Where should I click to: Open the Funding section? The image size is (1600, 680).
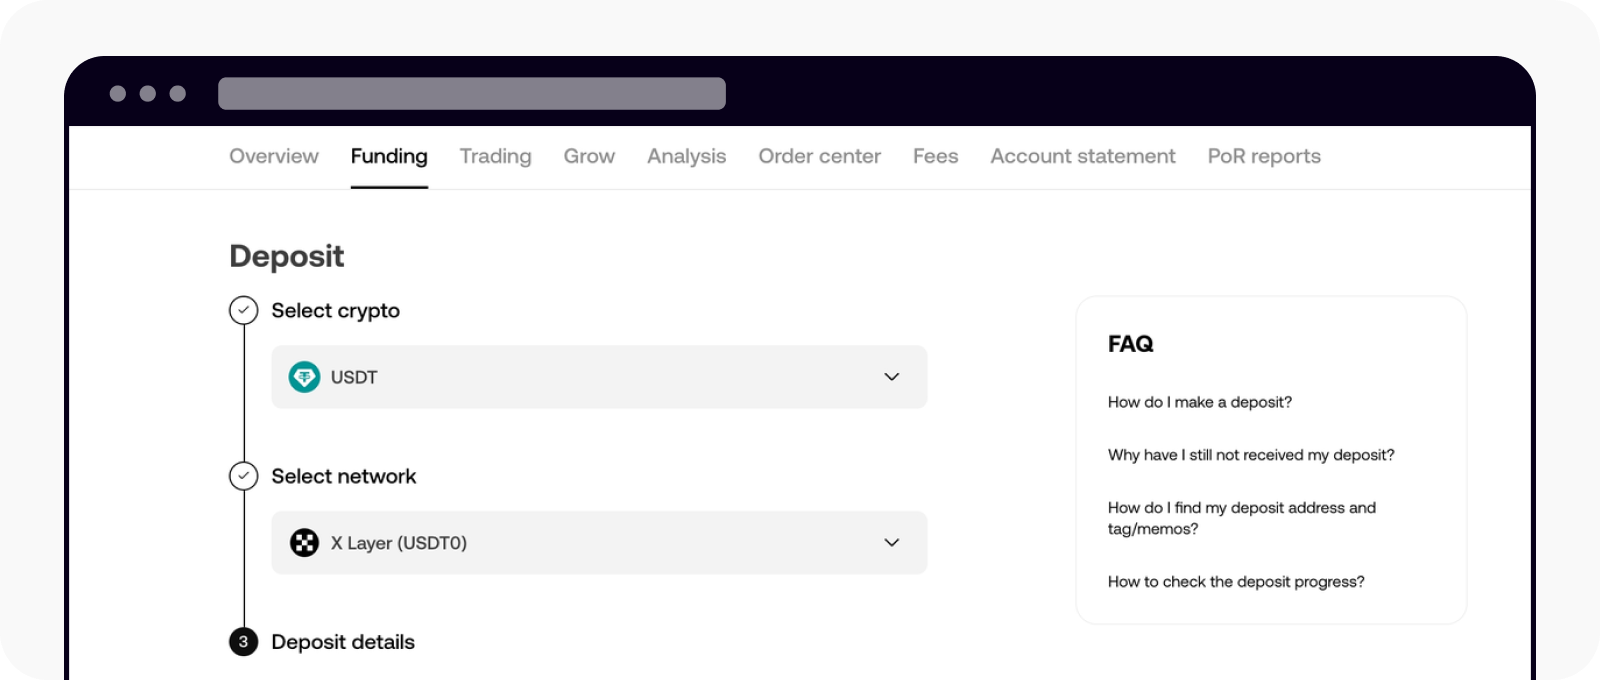pos(389,156)
